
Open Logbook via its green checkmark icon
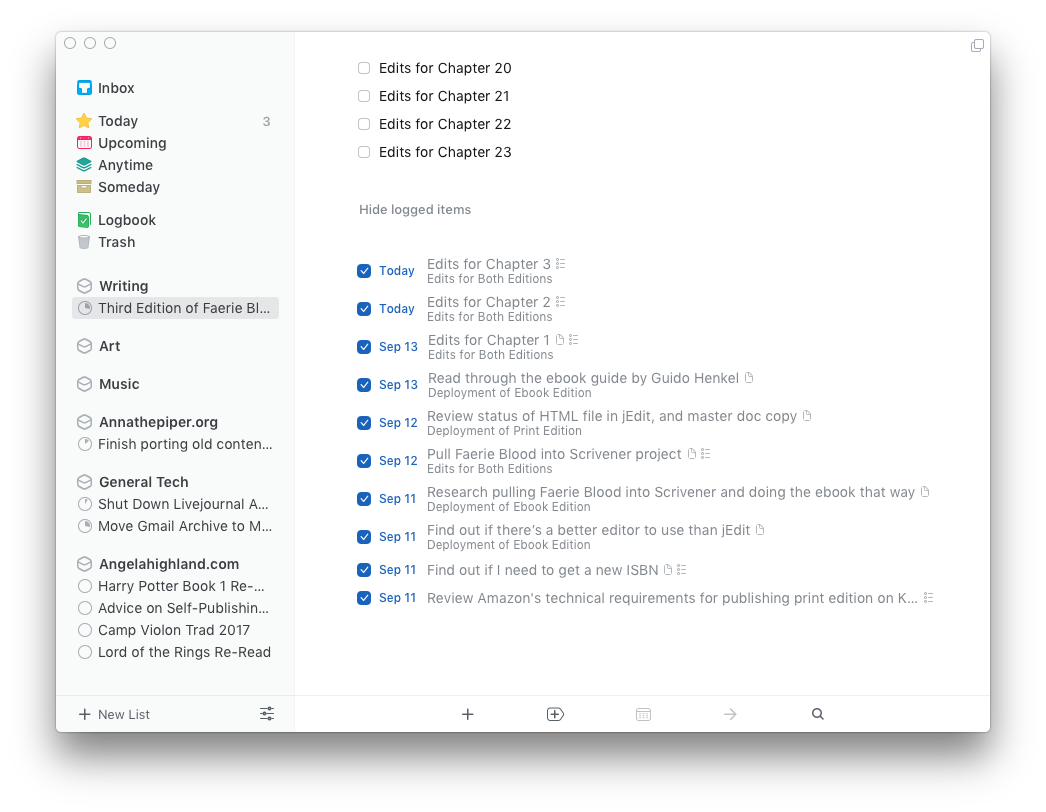(x=85, y=220)
